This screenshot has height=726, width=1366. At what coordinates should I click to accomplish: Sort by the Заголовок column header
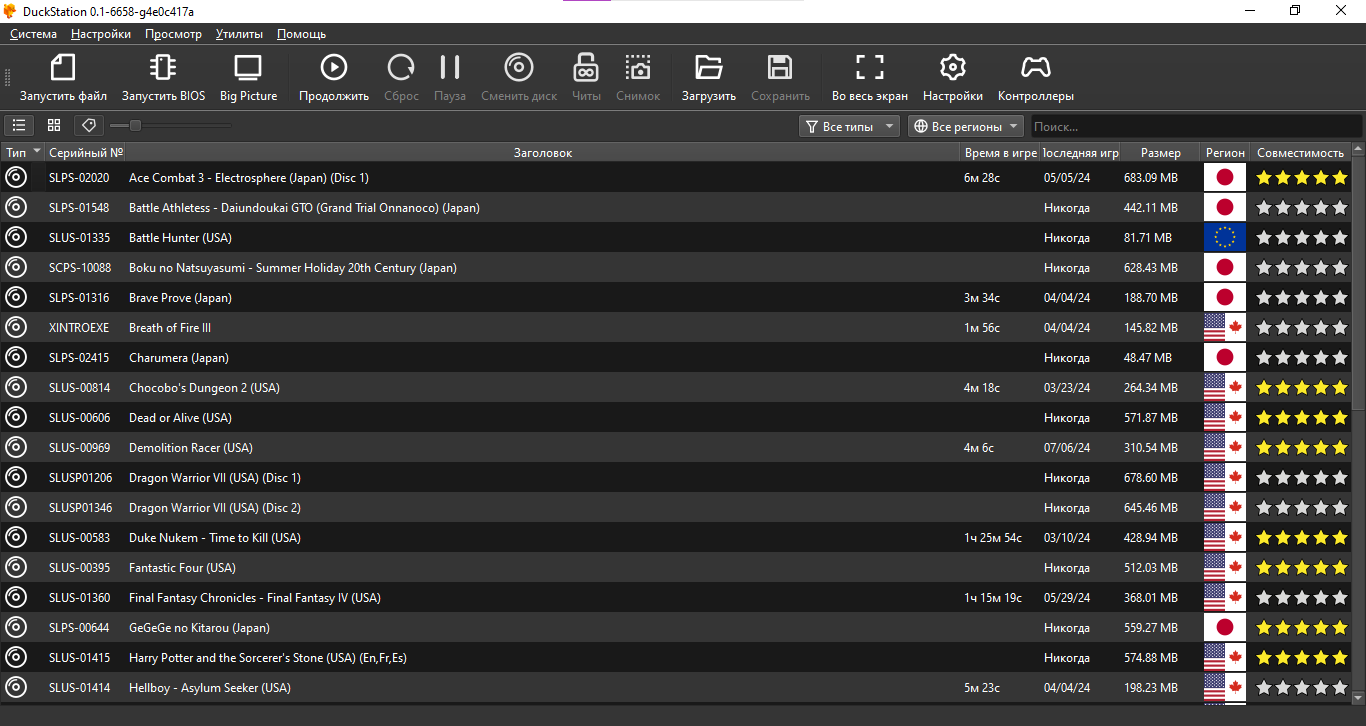pyautogui.click(x=543, y=153)
